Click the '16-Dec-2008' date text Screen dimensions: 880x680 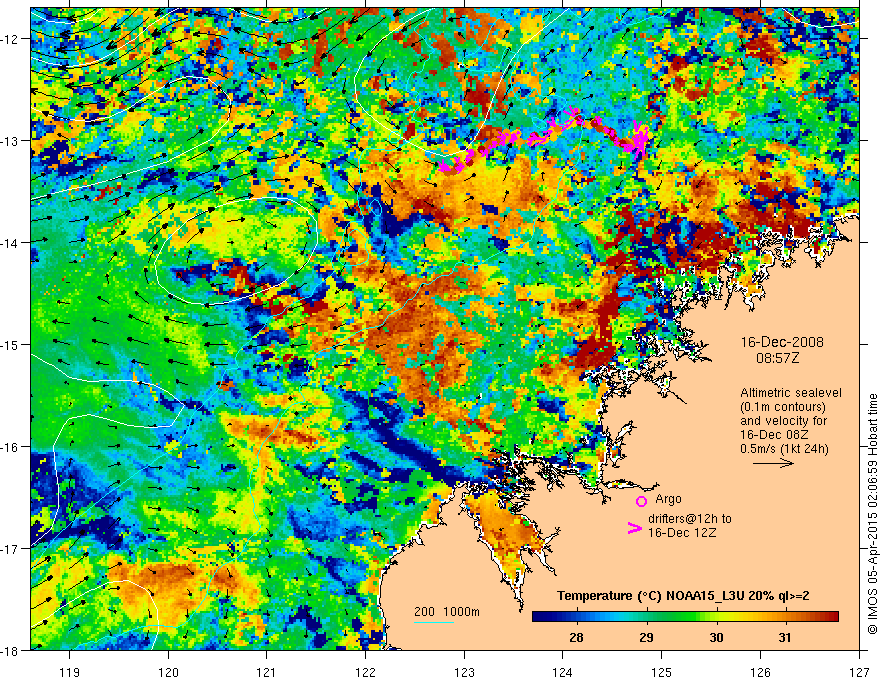(782, 342)
